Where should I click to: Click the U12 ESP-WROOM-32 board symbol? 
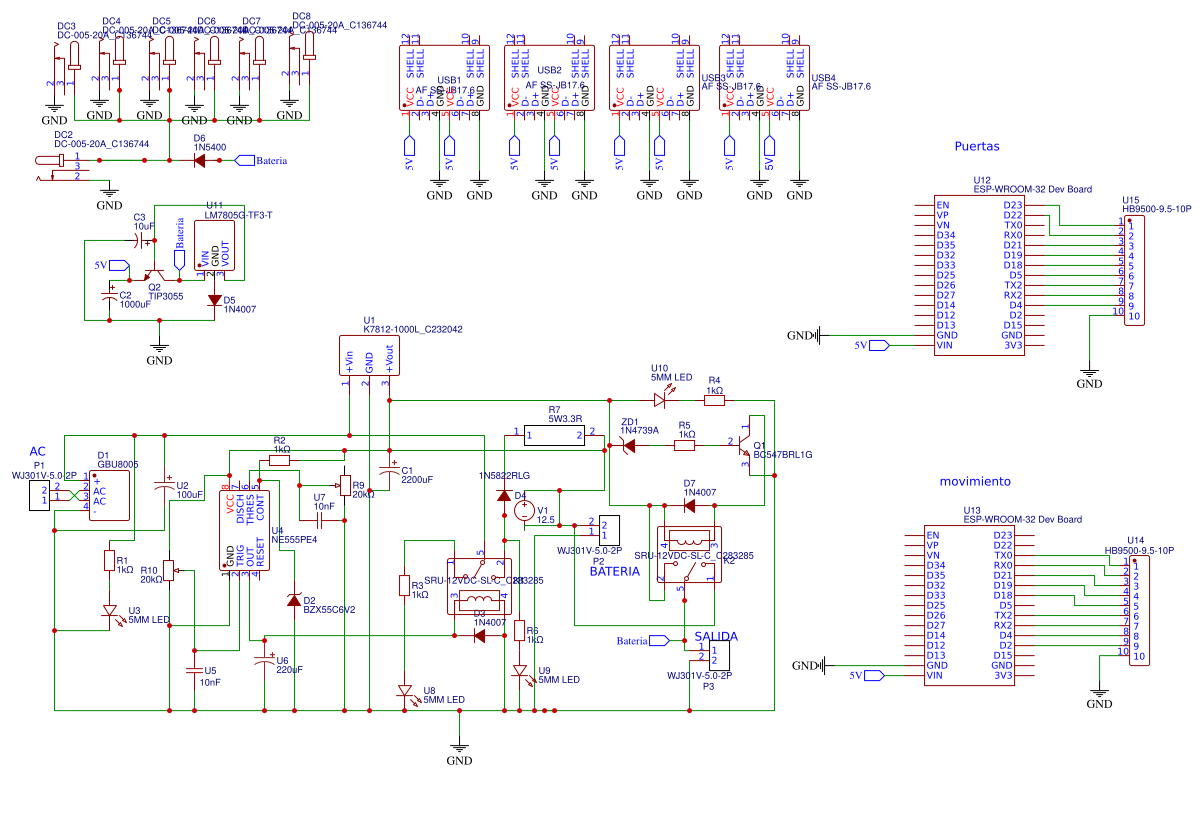pos(979,275)
